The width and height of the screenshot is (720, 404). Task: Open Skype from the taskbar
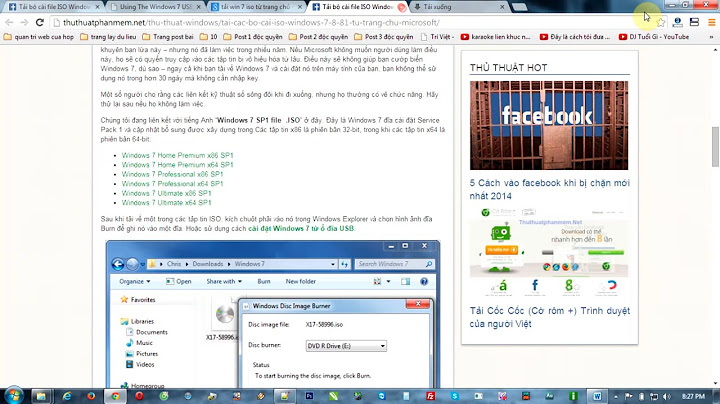[455, 396]
